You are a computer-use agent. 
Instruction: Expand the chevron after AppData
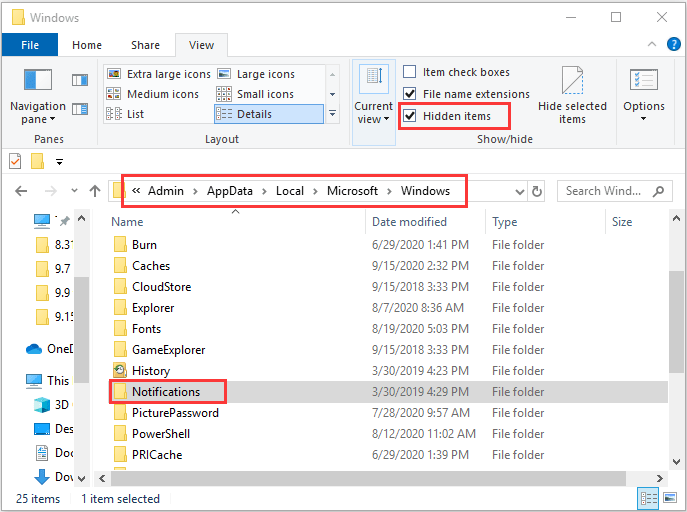tap(264, 191)
